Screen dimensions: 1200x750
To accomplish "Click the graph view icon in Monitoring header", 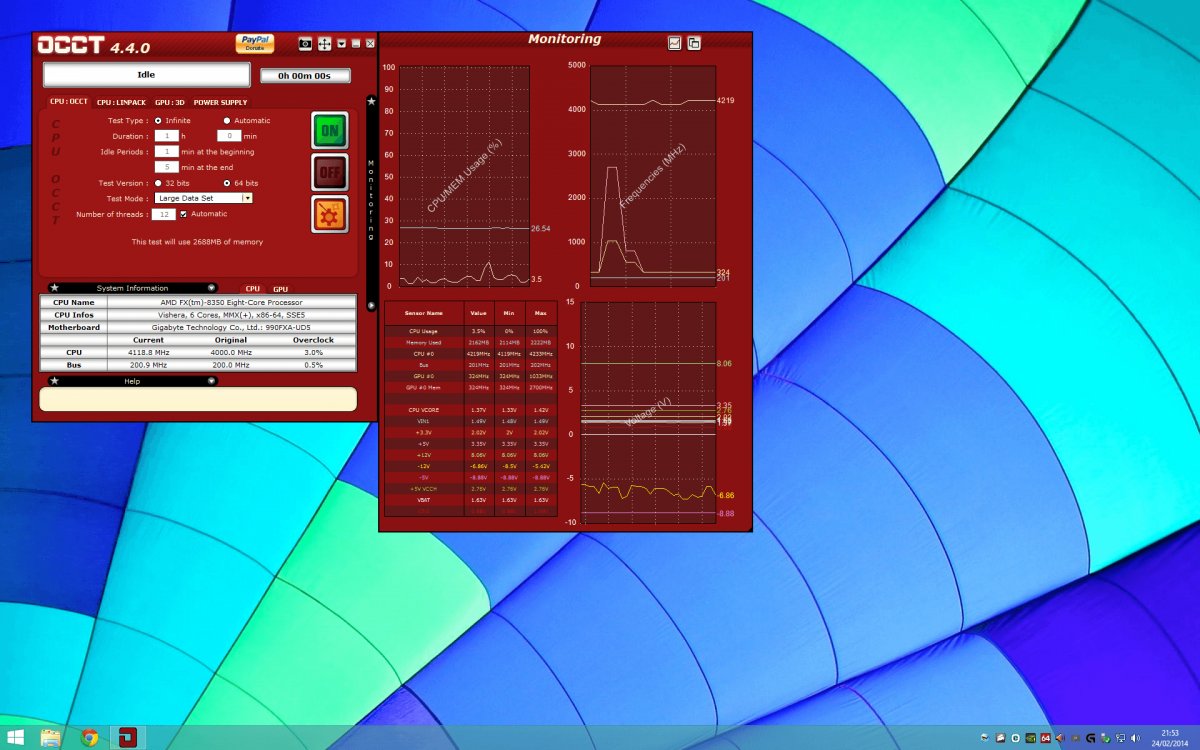I will pyautogui.click(x=675, y=42).
